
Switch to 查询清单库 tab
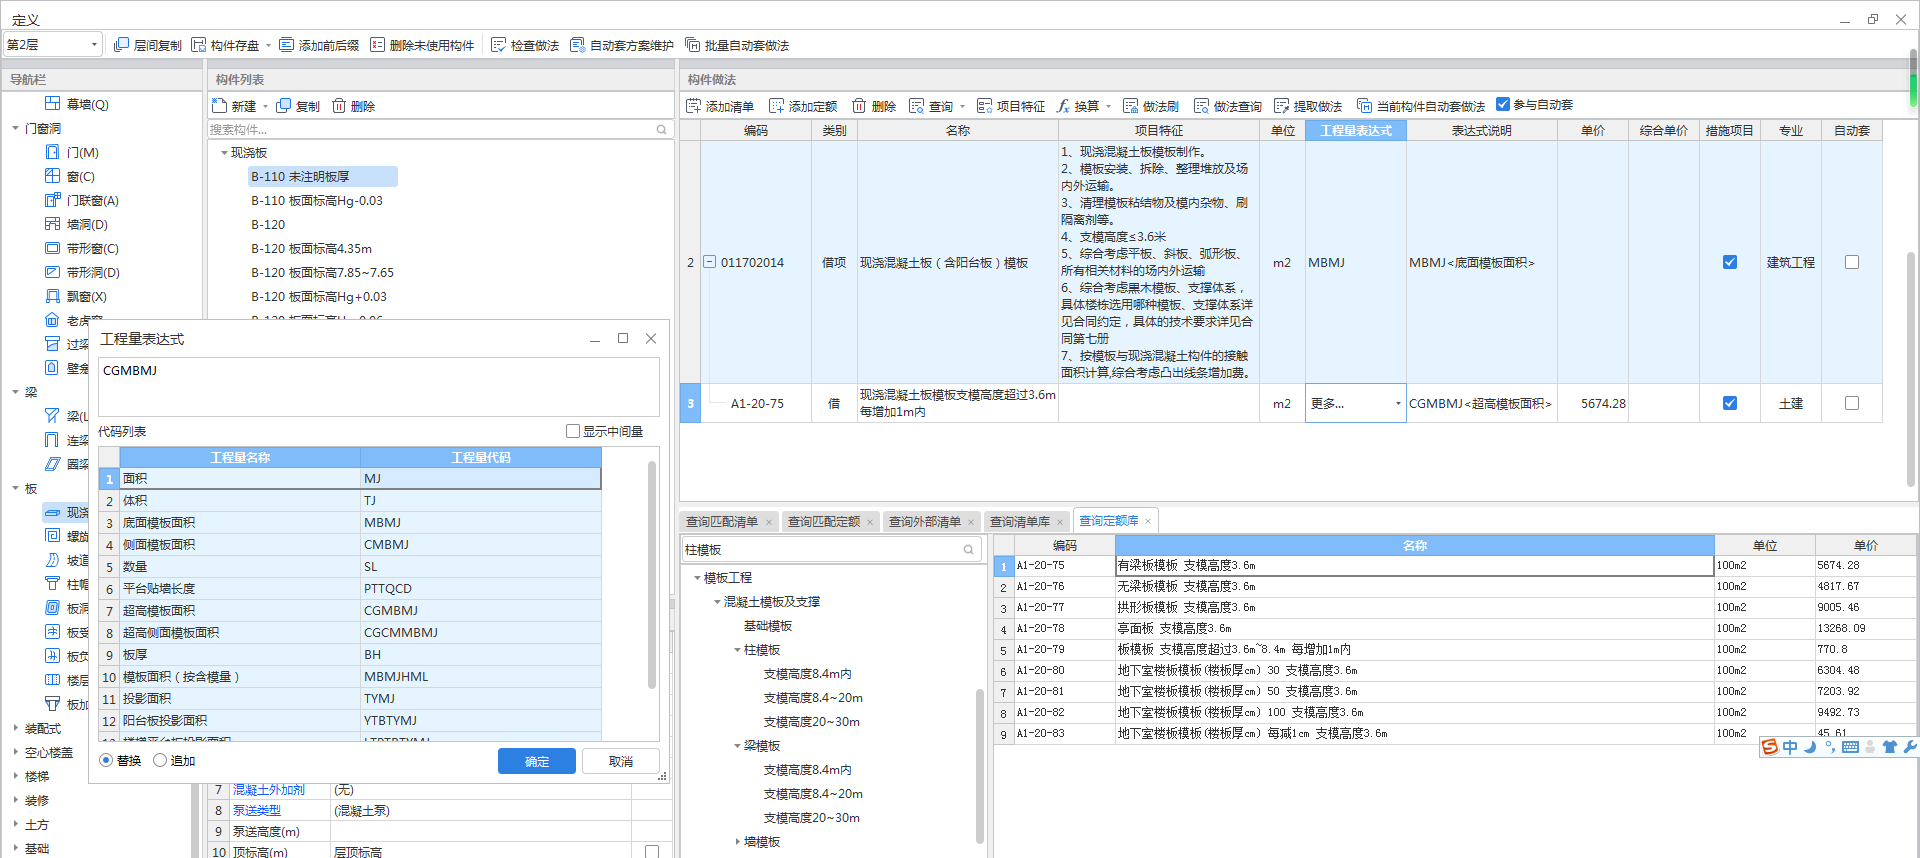[x=1020, y=522]
